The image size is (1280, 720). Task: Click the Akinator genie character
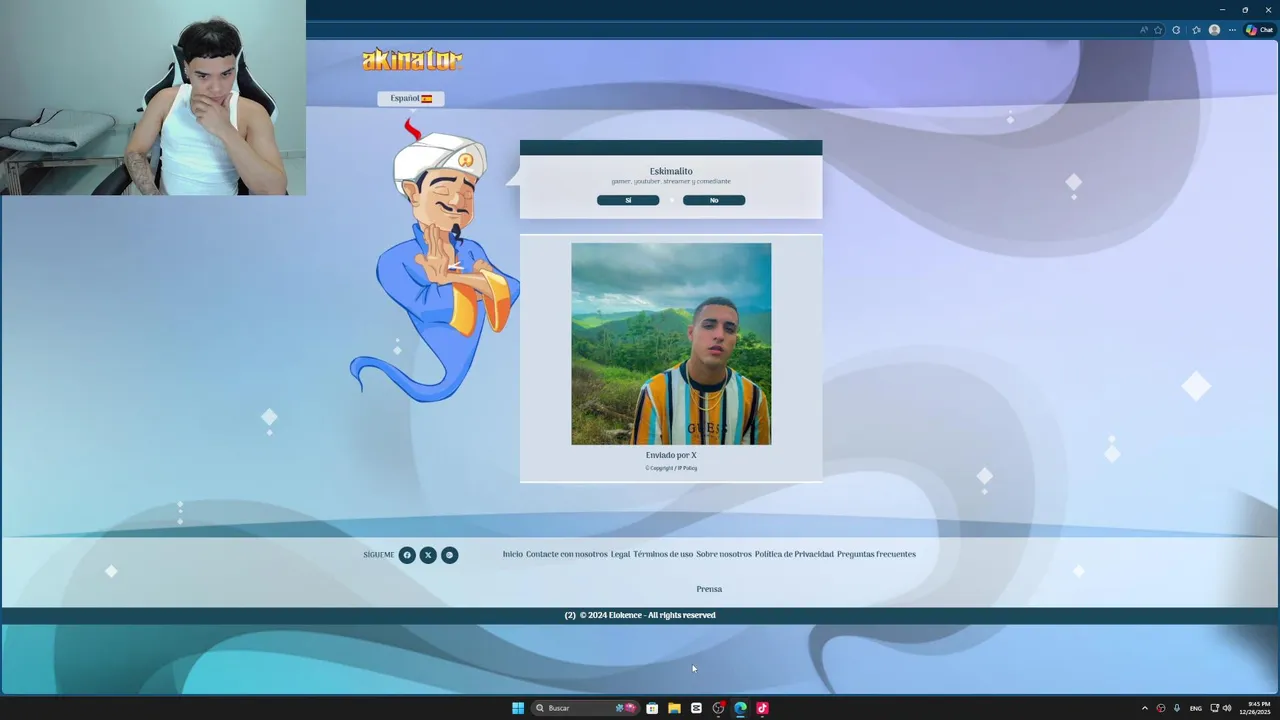pyautogui.click(x=436, y=262)
